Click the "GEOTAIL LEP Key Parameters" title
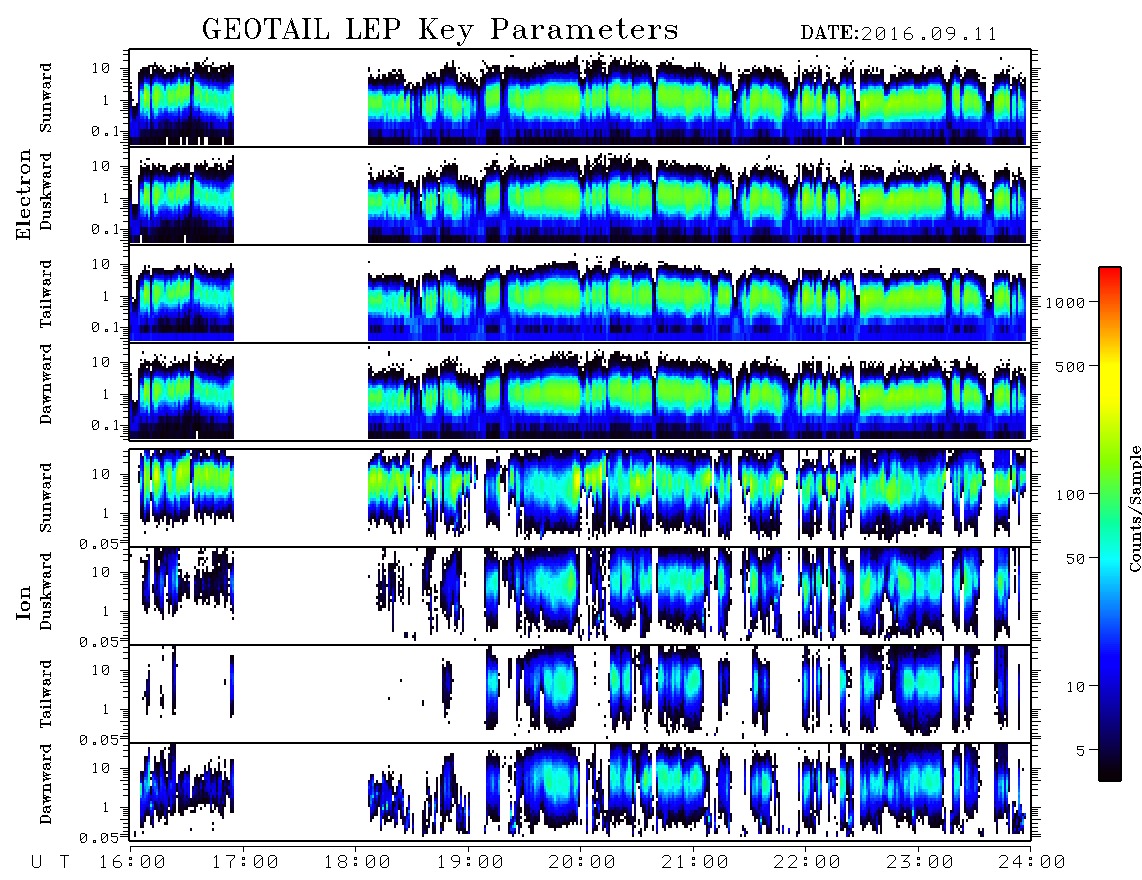This screenshot has width=1142, height=880. click(440, 30)
